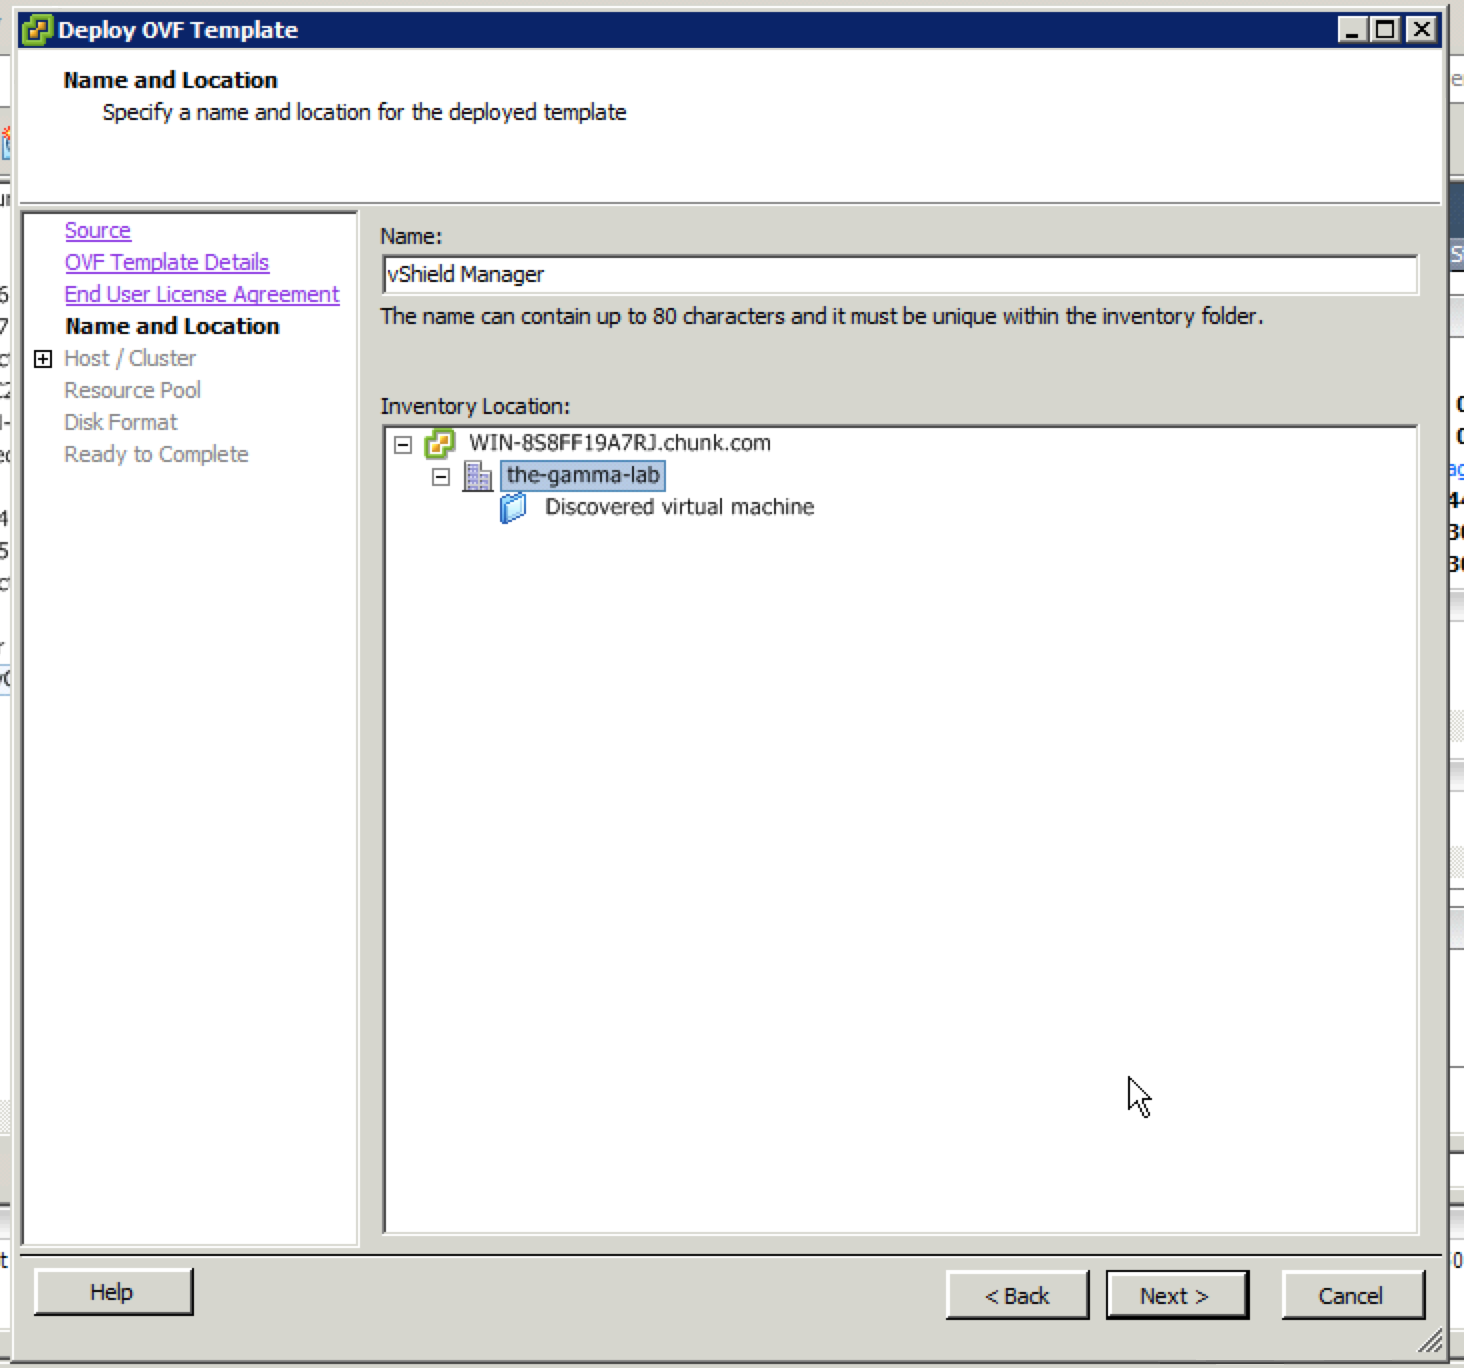Go to the Source wizard step
Image resolution: width=1464 pixels, height=1368 pixels.
[x=97, y=231]
